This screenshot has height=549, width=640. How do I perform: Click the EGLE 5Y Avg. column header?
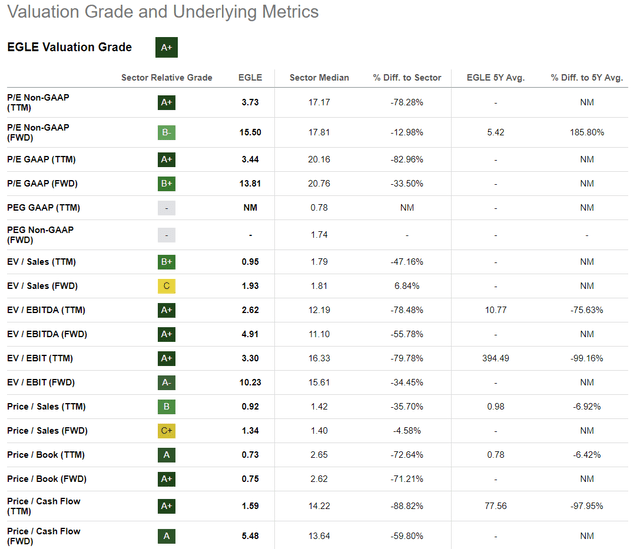coord(495,77)
